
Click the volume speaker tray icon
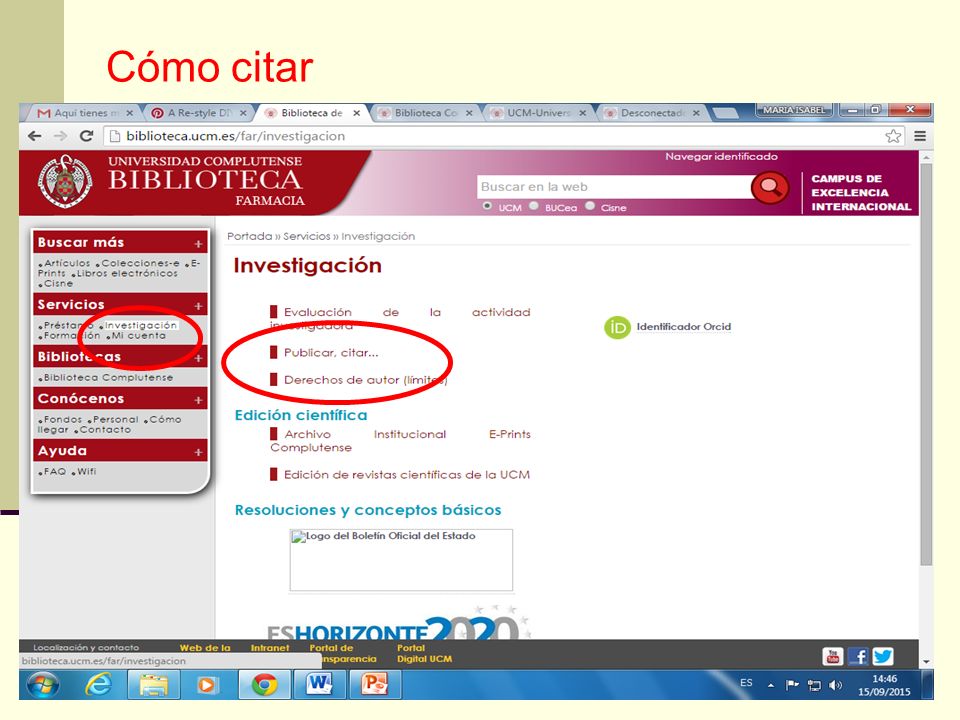point(835,685)
